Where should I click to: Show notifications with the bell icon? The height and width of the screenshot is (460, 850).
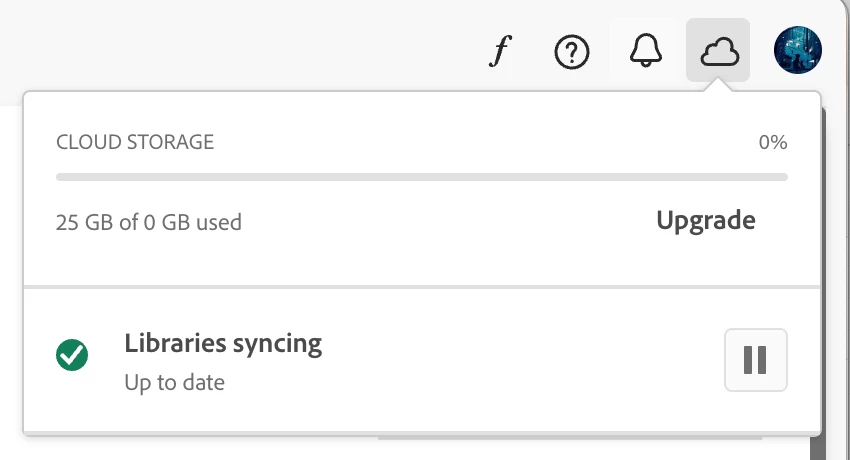646,50
